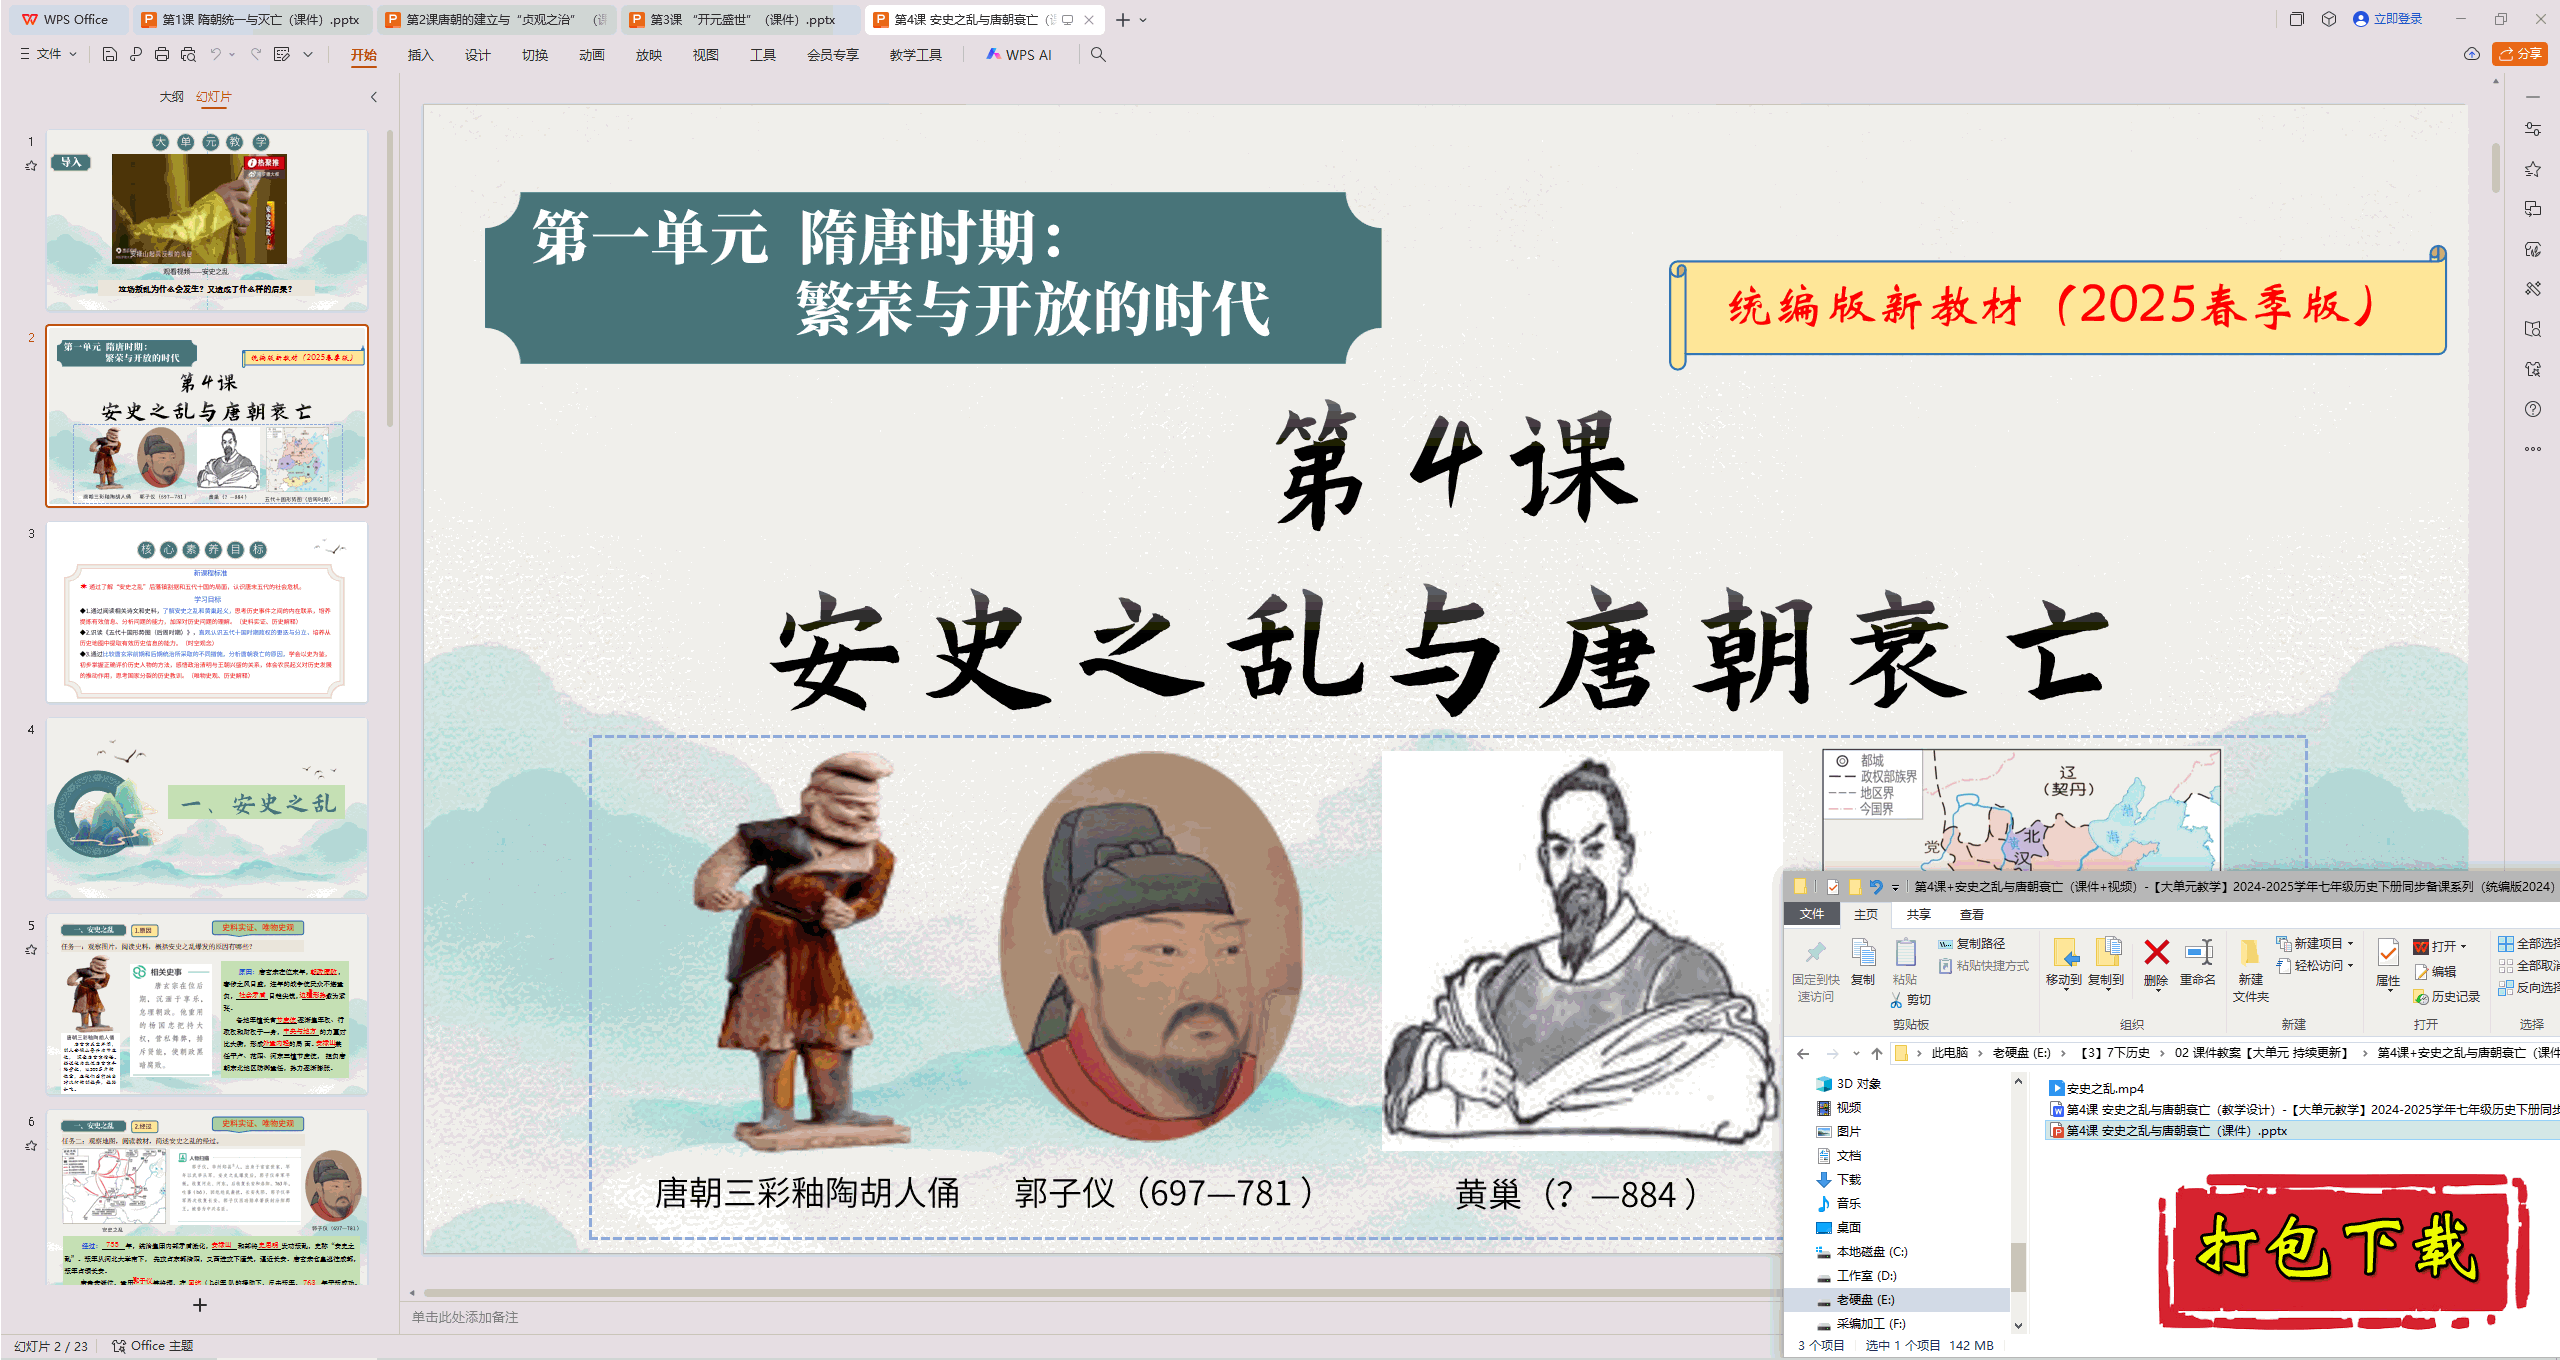Expand quick access toolbar customize arrow
The image size is (2560, 1360).
[x=308, y=54]
